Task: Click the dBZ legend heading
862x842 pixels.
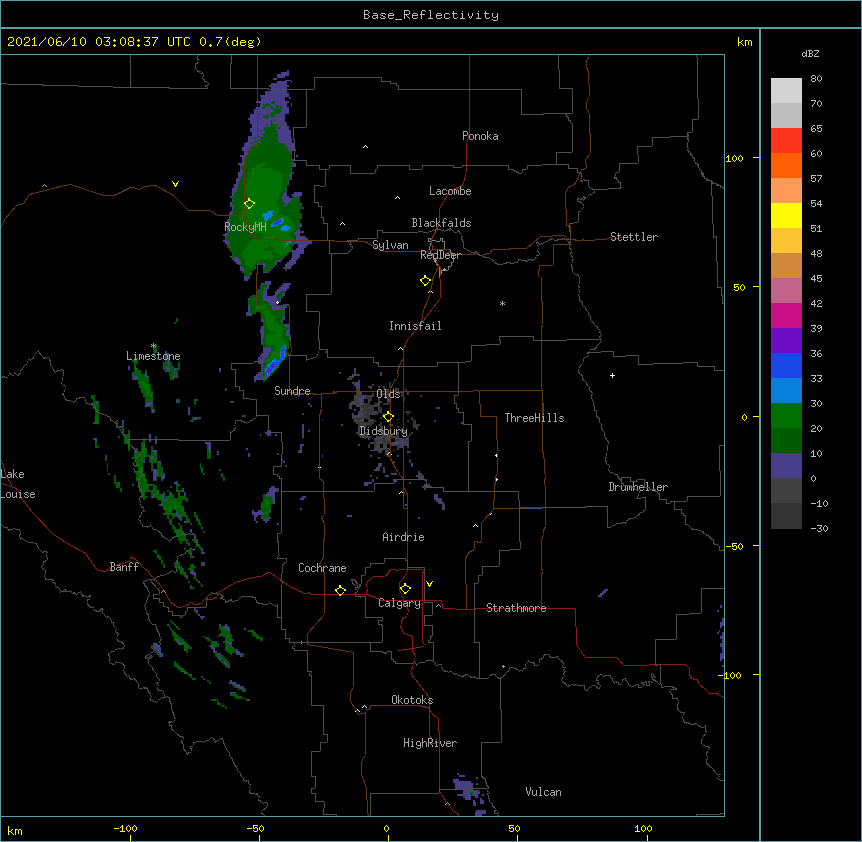Action: [810, 53]
